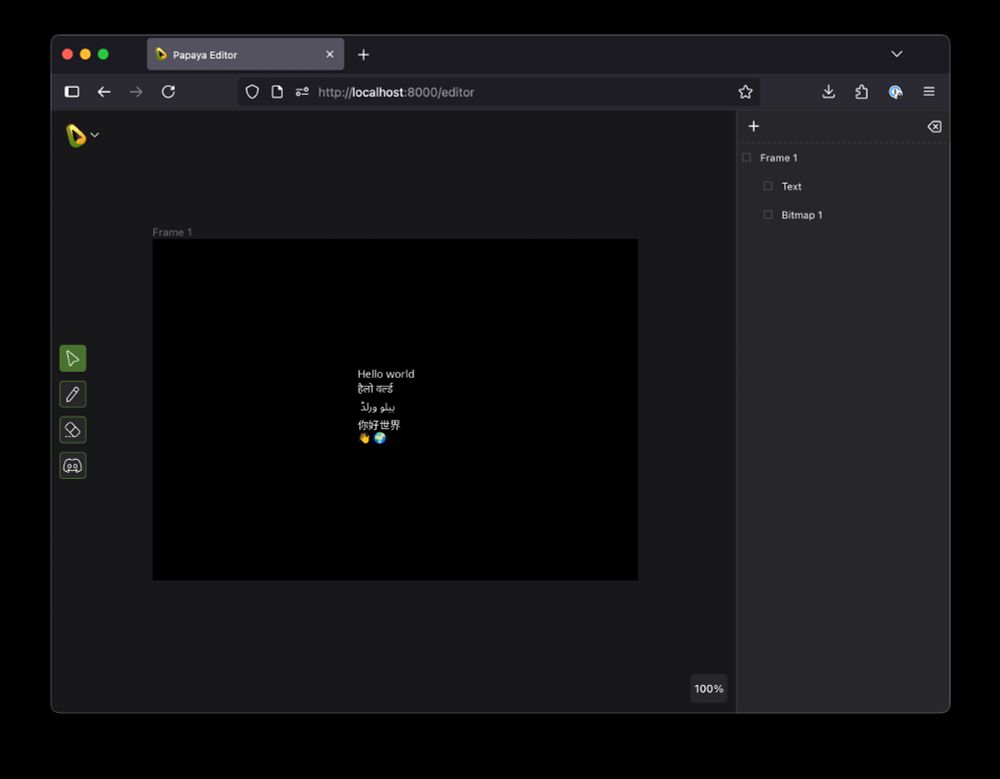This screenshot has height=779, width=1000.
Task: Select the Bitmap 1 layer row
Action: point(843,215)
